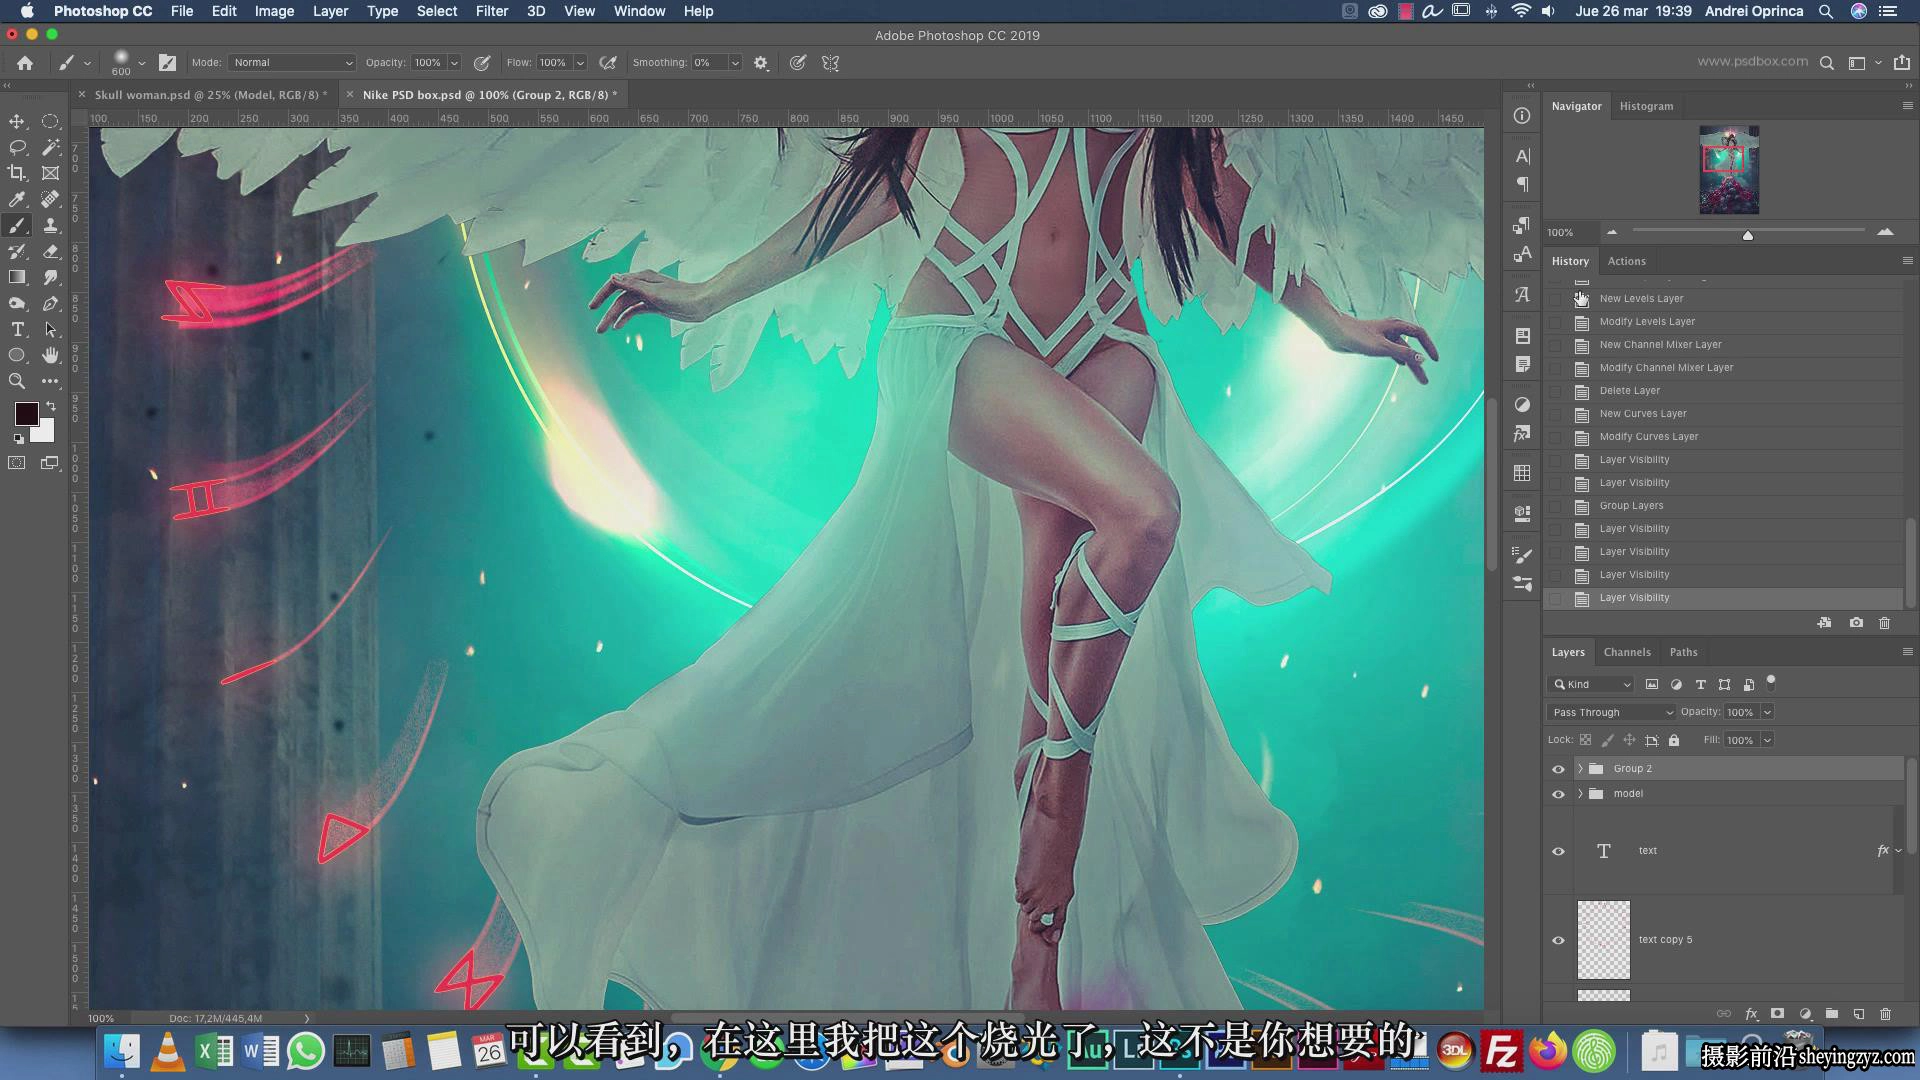Open the brush smoothing options gear
Image resolution: width=1920 pixels, height=1080 pixels.
761,63
